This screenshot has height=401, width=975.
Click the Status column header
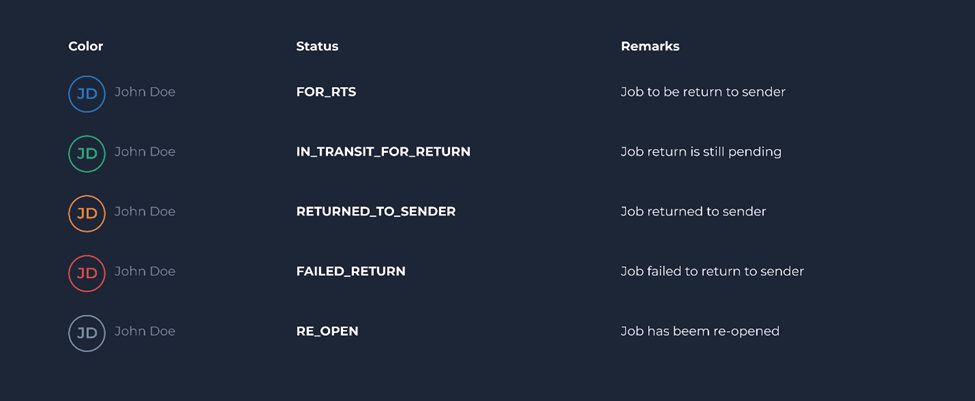(317, 47)
